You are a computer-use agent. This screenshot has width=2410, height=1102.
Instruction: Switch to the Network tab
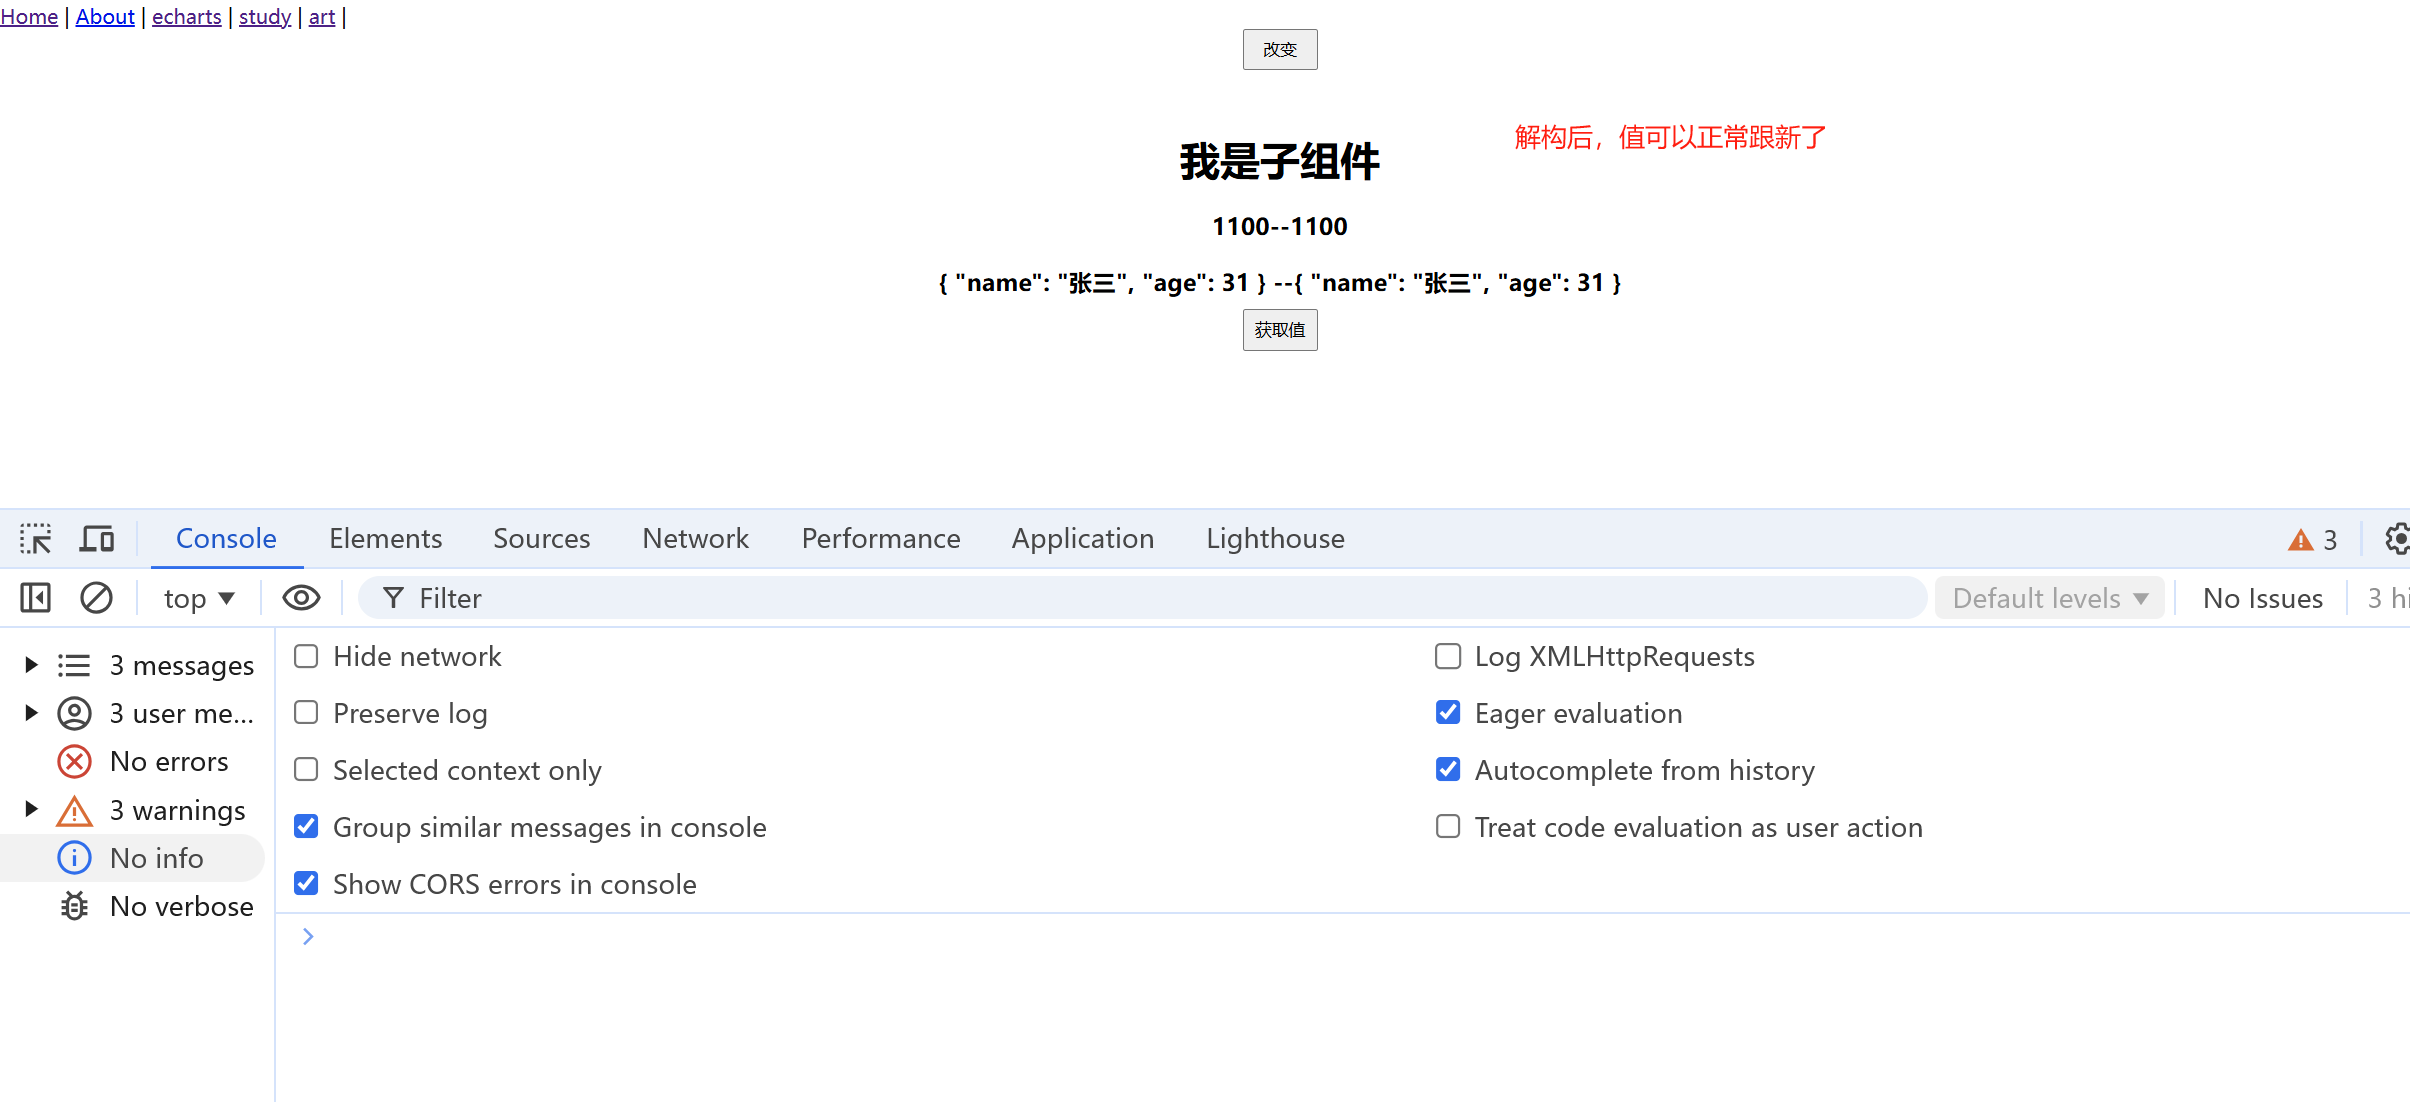coord(695,538)
